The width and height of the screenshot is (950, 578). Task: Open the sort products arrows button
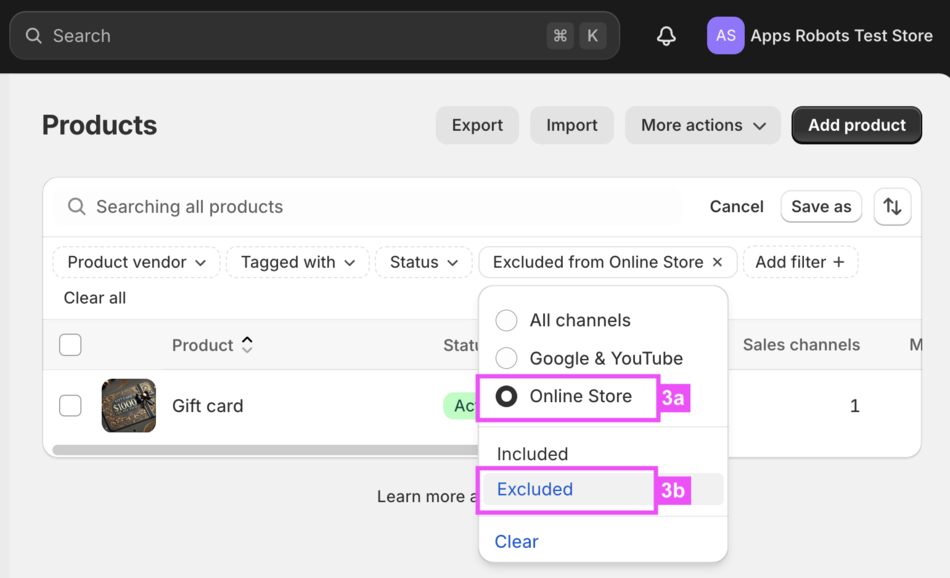click(892, 207)
